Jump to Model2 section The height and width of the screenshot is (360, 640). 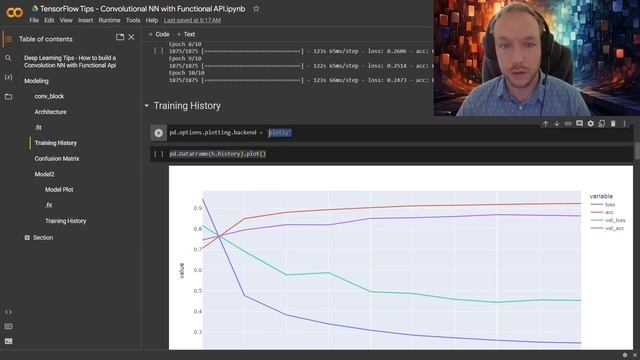point(44,174)
